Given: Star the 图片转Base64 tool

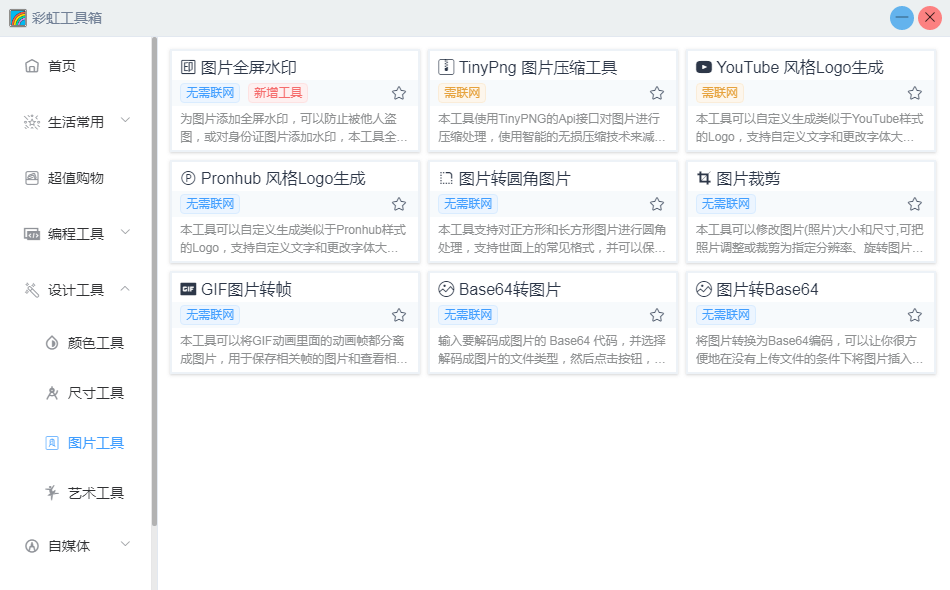Looking at the screenshot, I should 914,315.
